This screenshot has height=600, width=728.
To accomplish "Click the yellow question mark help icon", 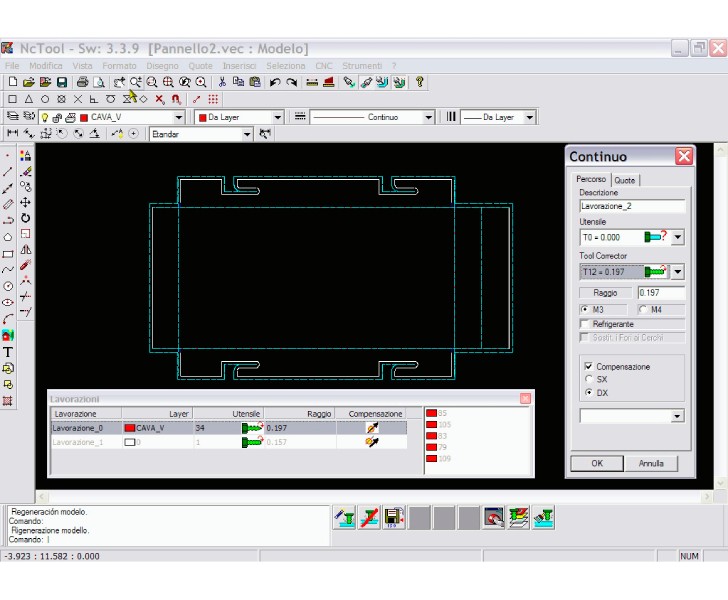I will click(420, 82).
